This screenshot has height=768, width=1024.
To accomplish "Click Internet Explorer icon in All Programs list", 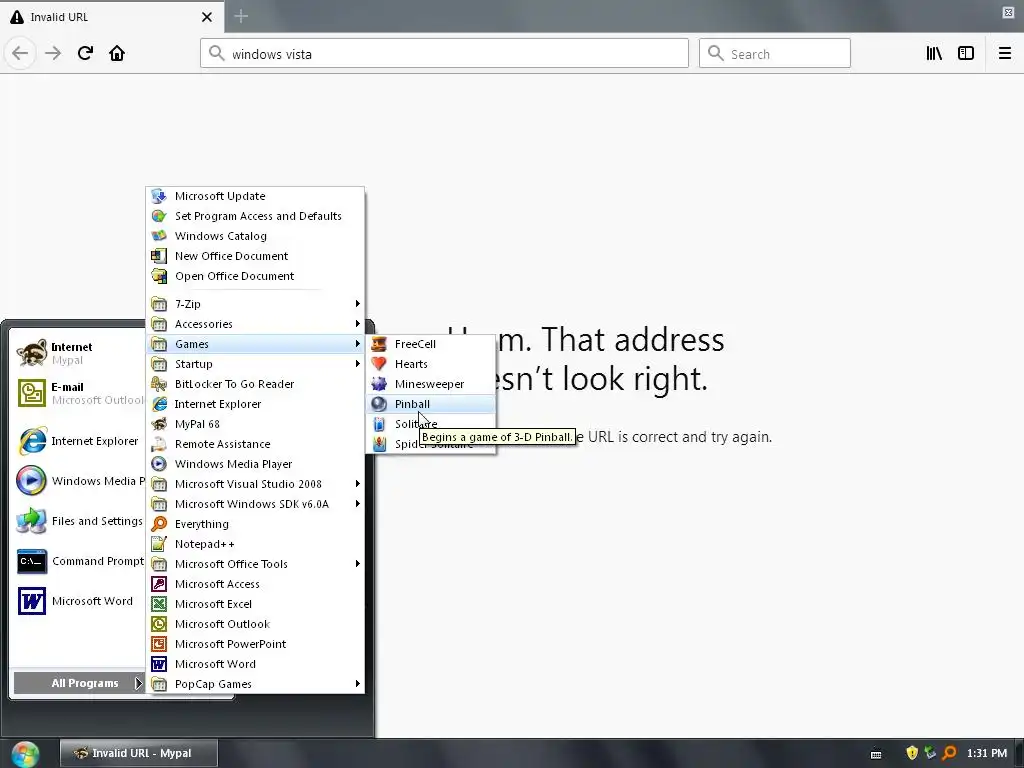I will (x=159, y=404).
